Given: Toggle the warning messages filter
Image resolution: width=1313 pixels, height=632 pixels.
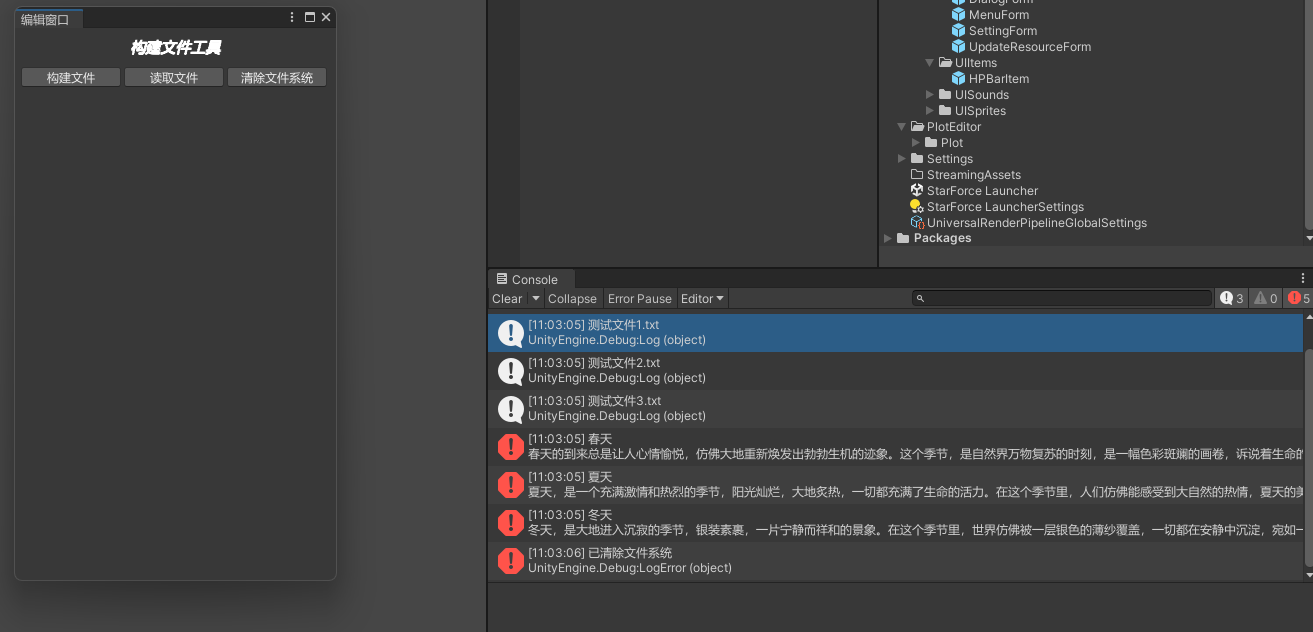Looking at the screenshot, I should coord(1265,297).
